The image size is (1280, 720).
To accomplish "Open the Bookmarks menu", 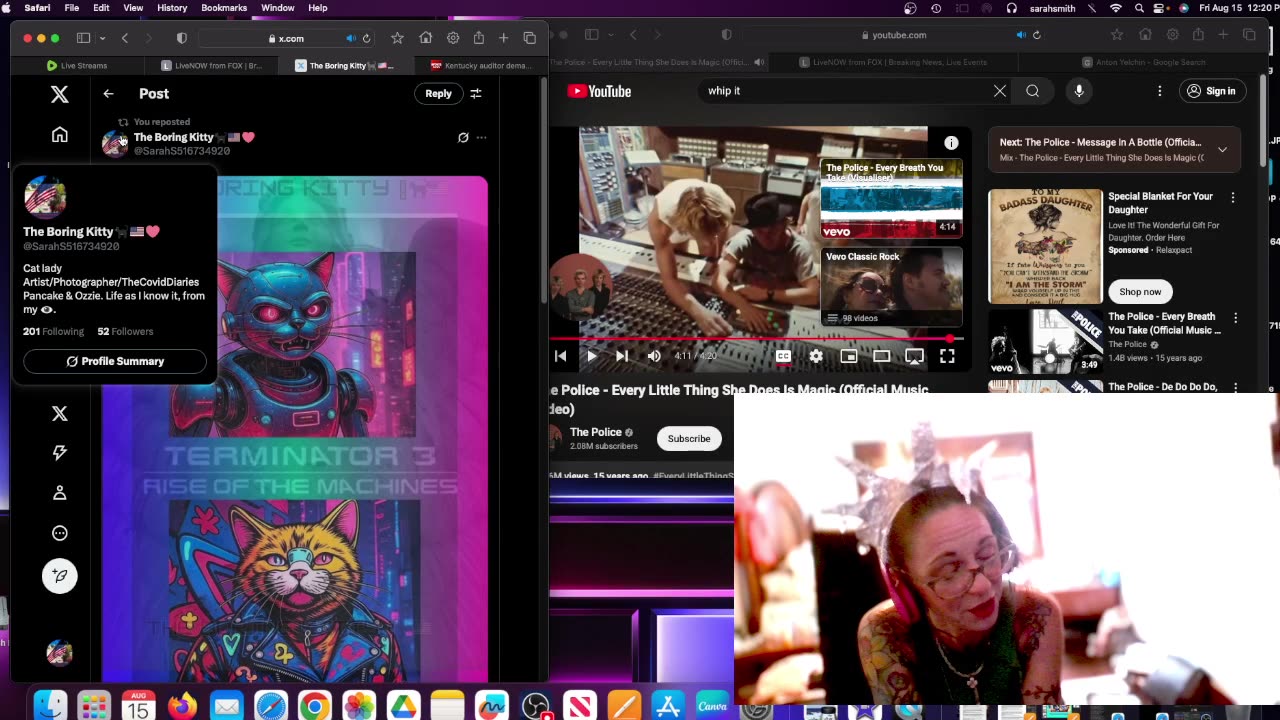I will tap(224, 8).
